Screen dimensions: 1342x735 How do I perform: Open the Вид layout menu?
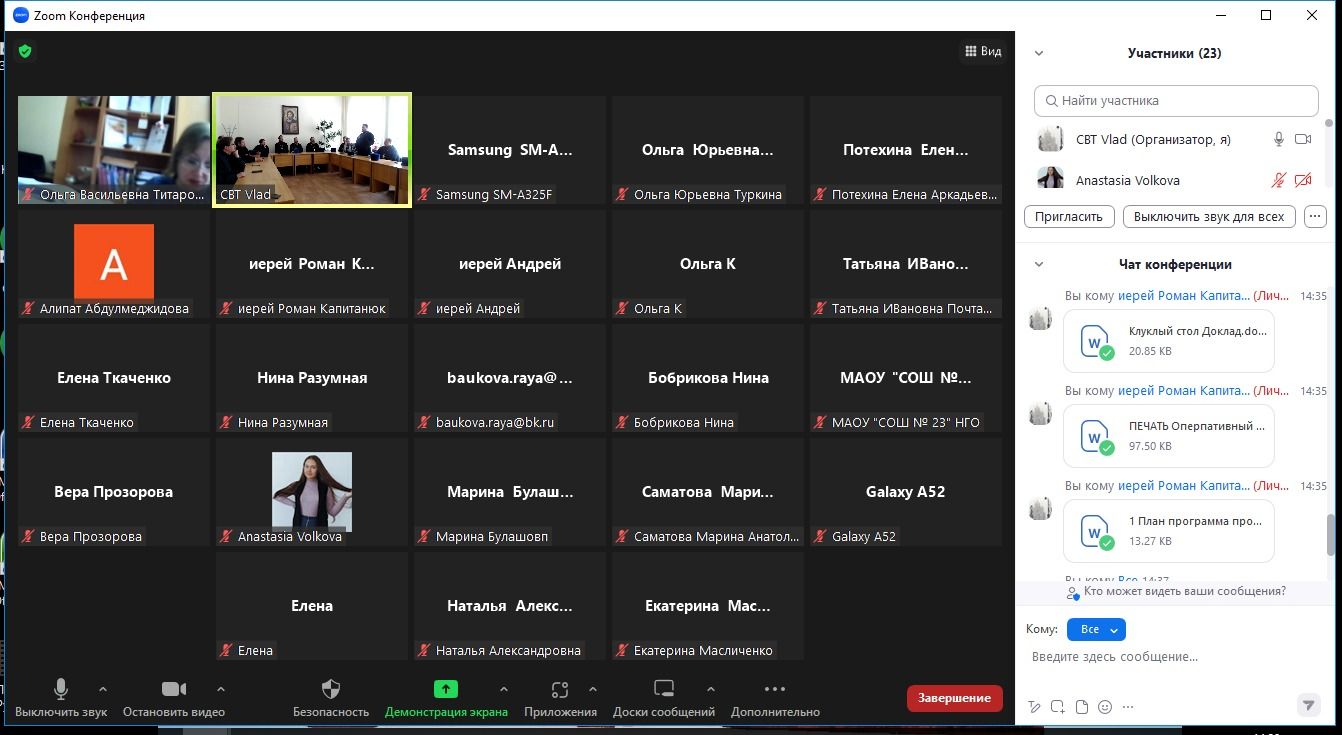[x=982, y=51]
